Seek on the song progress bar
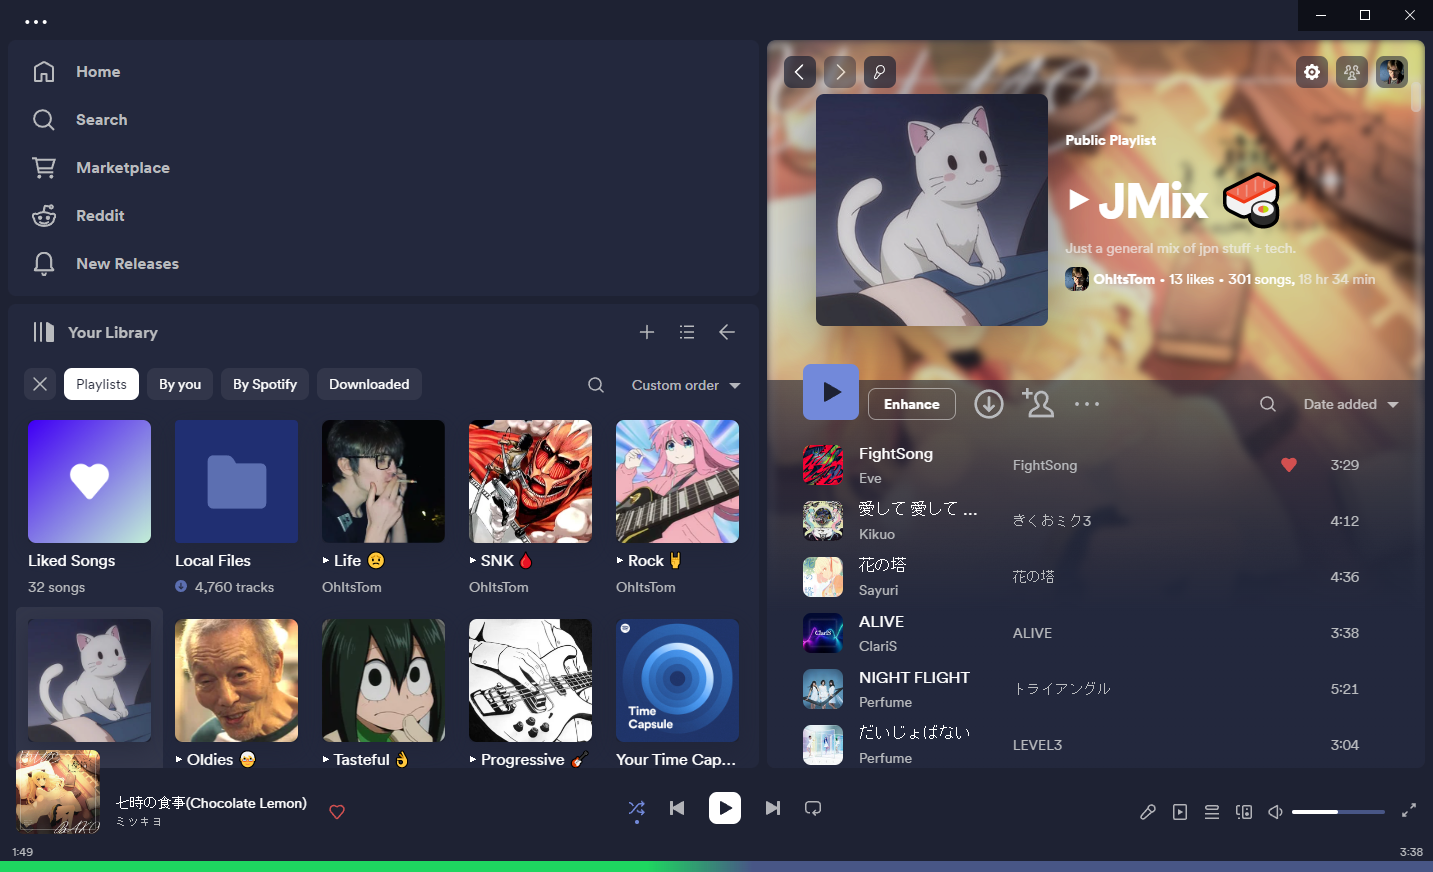Viewport: 1433px width, 872px height. (716, 866)
